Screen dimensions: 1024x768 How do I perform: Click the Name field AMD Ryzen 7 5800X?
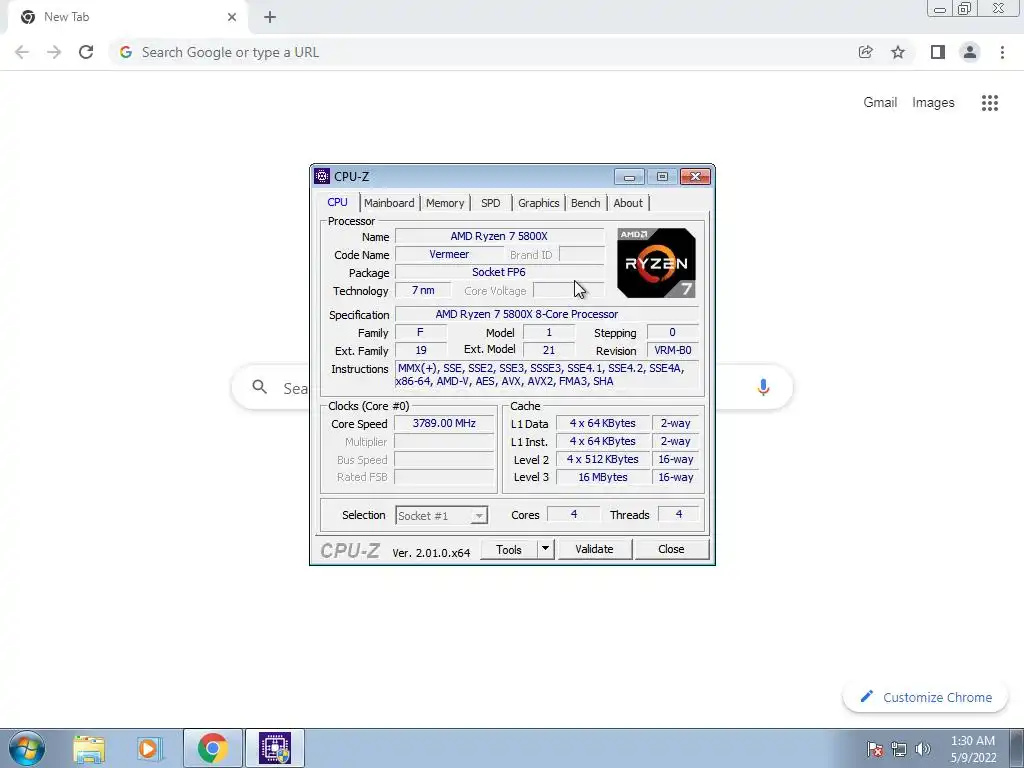coord(499,236)
